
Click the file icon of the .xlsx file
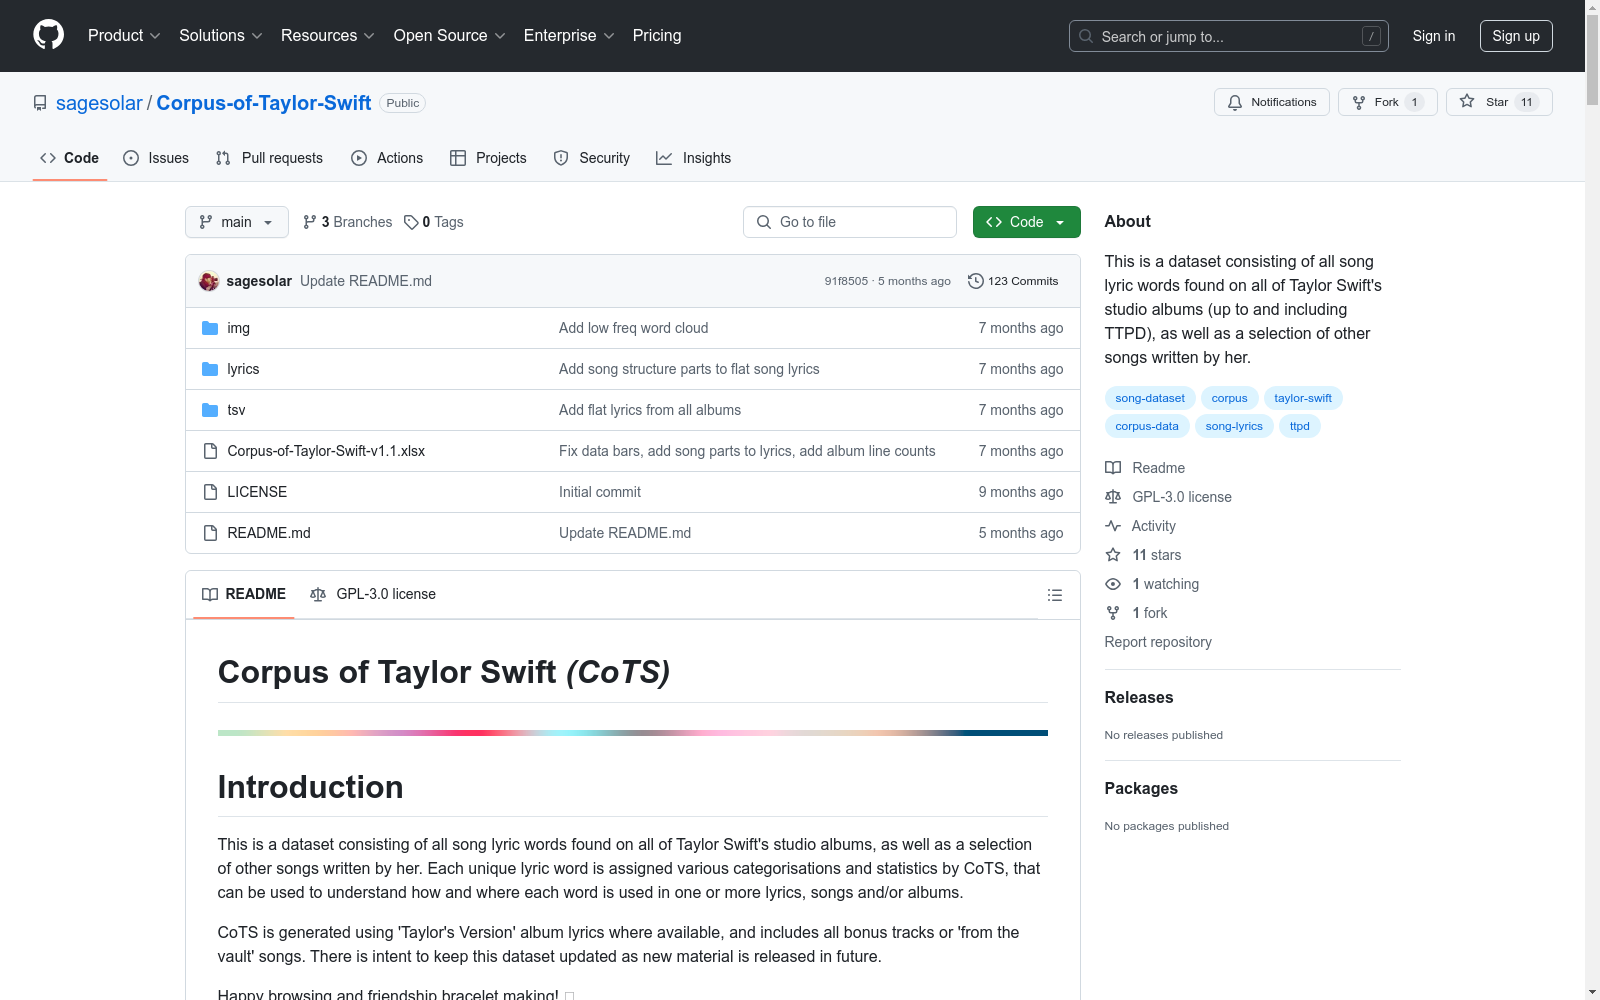point(210,451)
